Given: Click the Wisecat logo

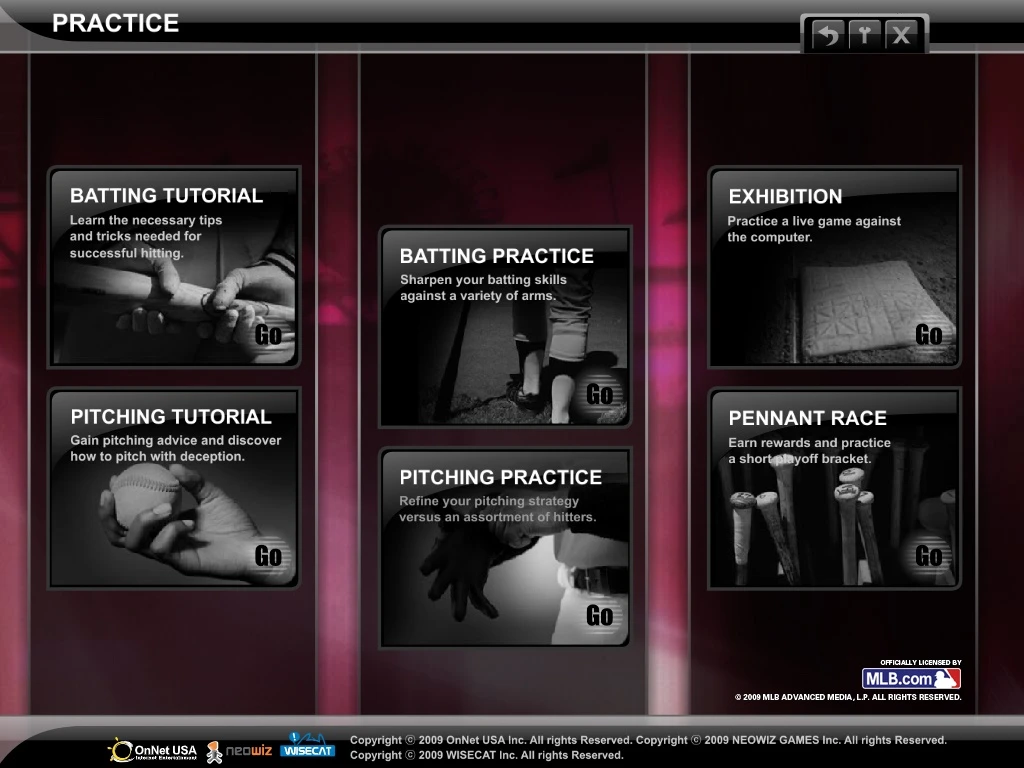Looking at the screenshot, I should pyautogui.click(x=307, y=746).
